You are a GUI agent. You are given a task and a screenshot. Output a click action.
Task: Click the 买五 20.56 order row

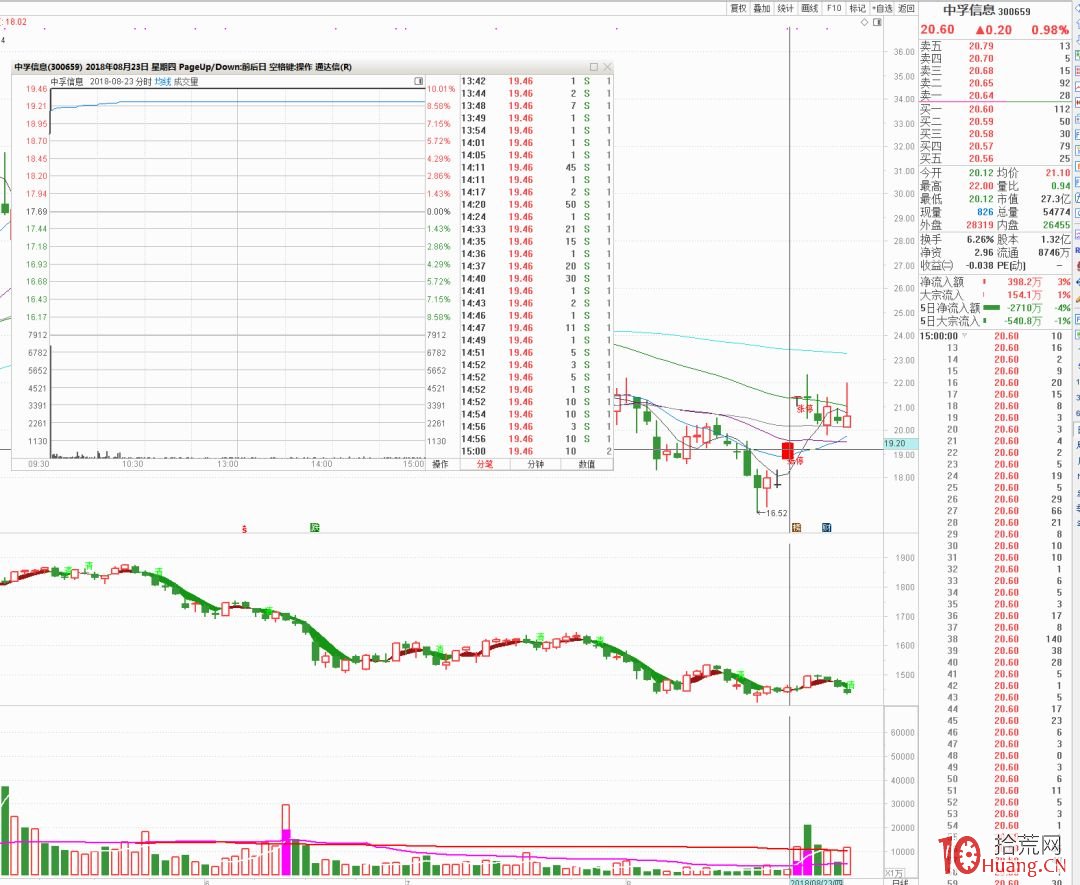(995, 158)
